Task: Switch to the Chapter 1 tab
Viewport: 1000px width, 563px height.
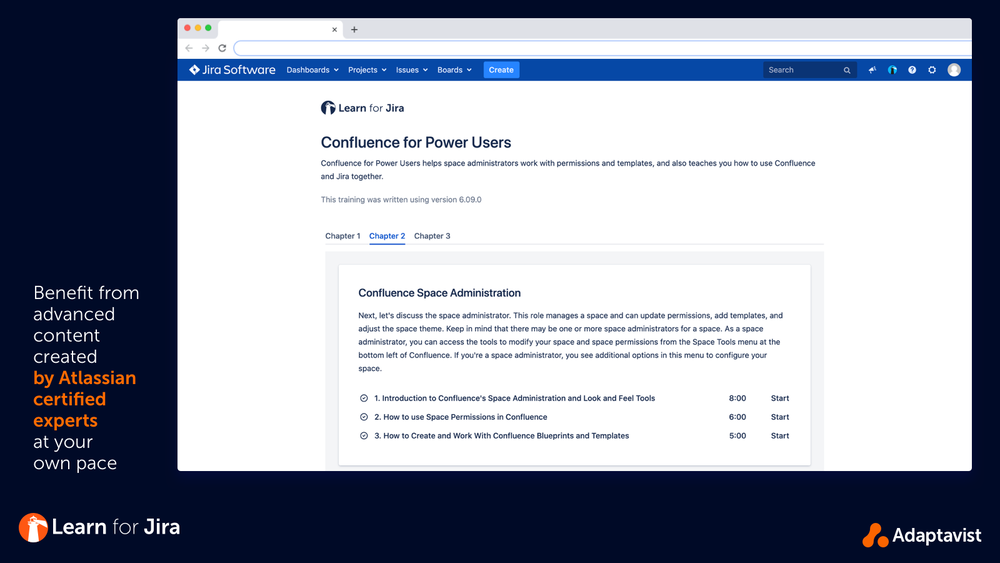Action: point(342,236)
